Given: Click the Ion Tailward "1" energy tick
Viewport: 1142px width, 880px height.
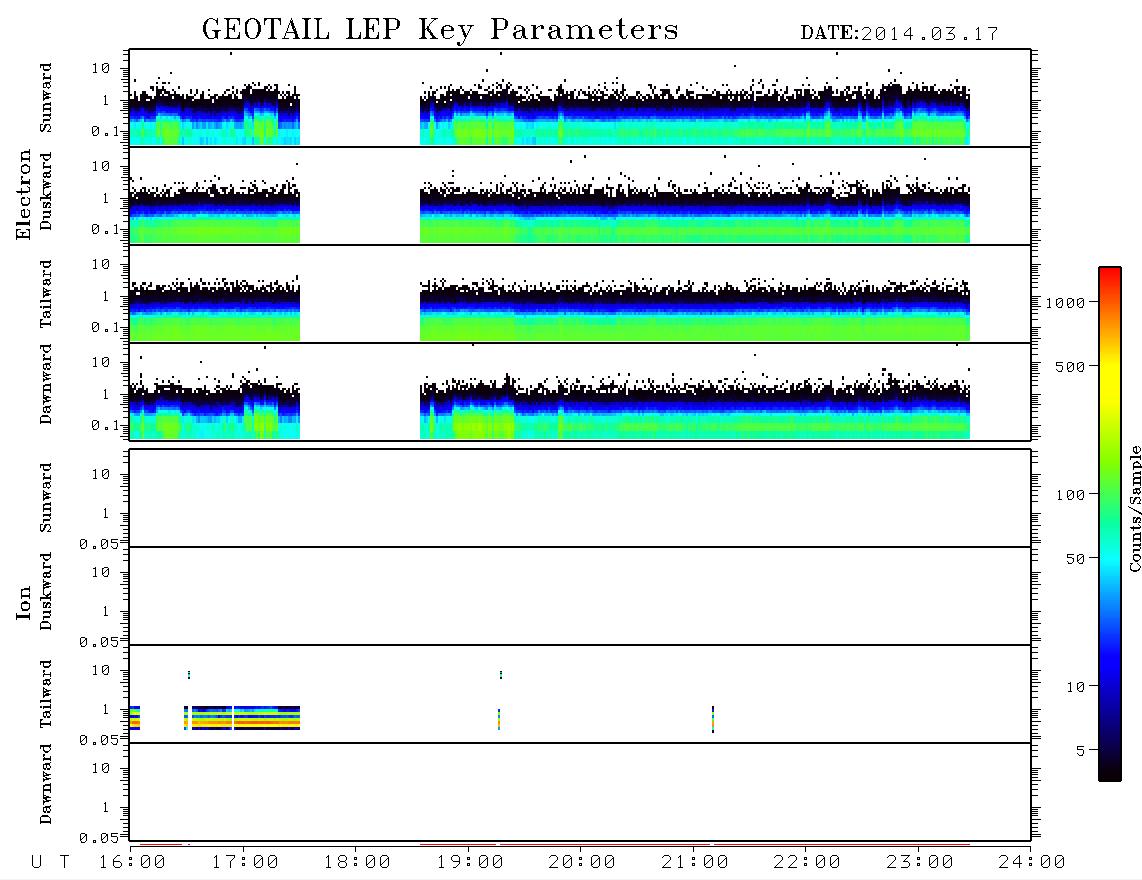Looking at the screenshot, I should point(106,710).
